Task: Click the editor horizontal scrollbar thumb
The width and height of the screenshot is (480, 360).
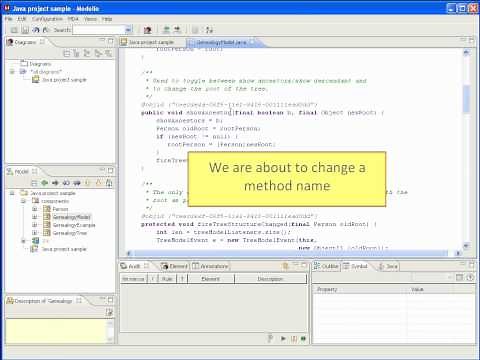Action: (290, 253)
